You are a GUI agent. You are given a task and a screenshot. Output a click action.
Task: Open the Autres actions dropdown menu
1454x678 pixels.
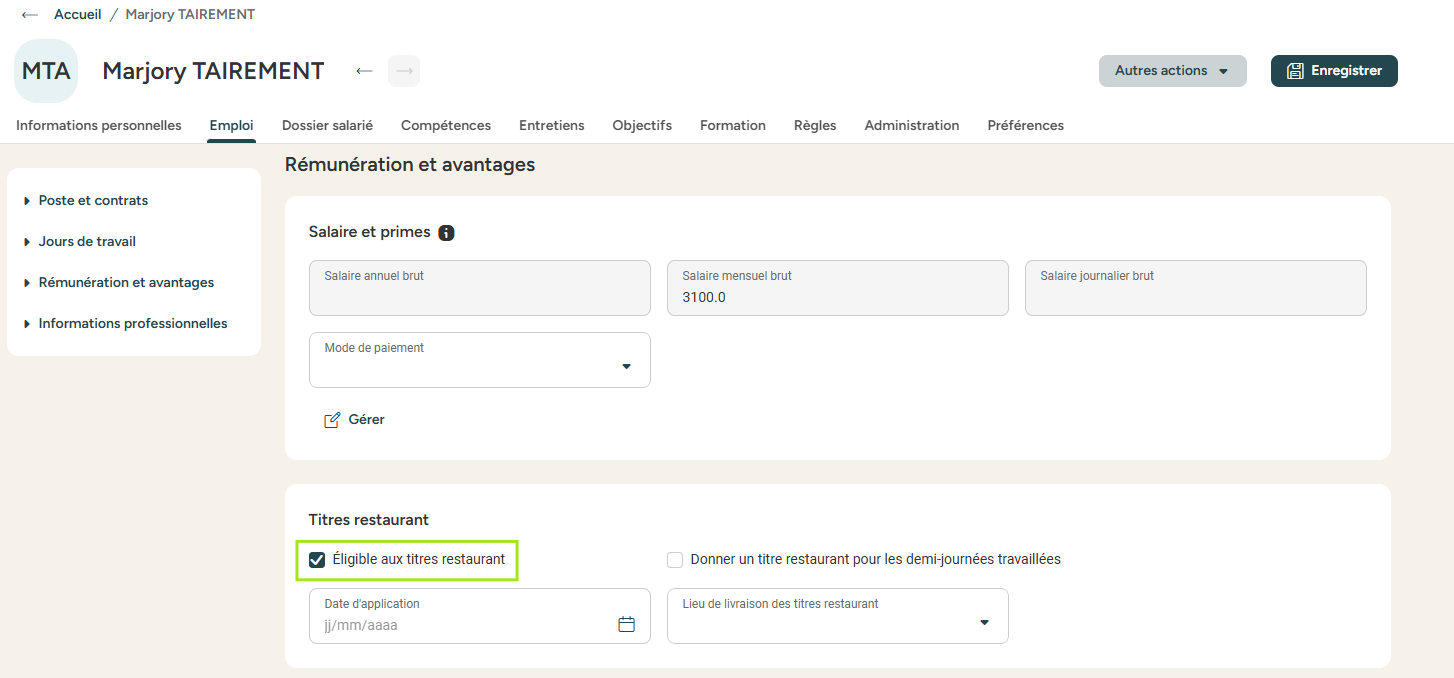[x=1172, y=71]
